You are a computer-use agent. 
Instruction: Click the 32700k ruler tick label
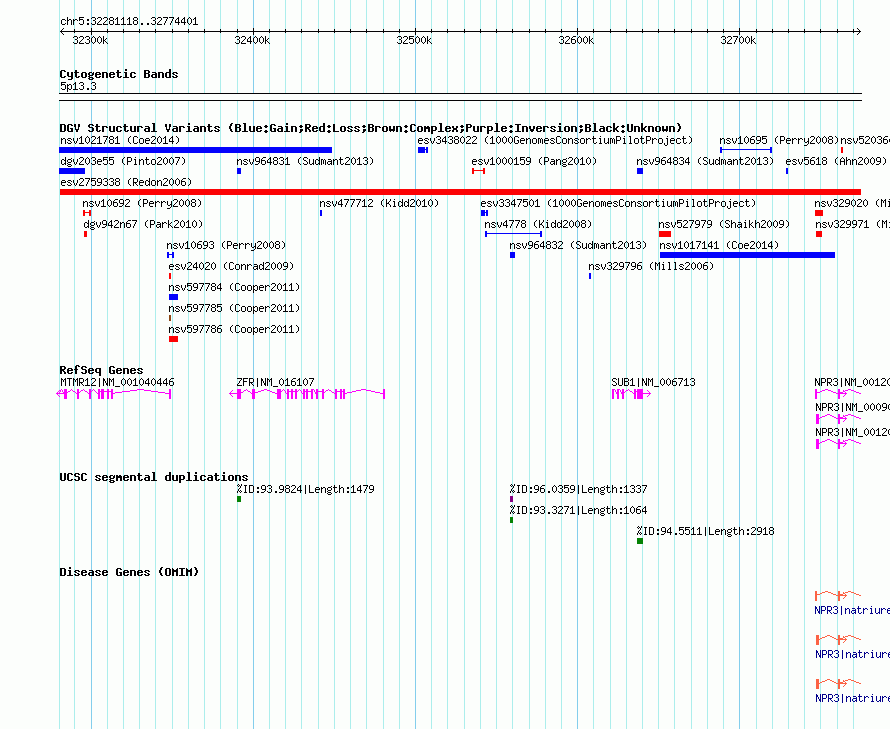(738, 40)
